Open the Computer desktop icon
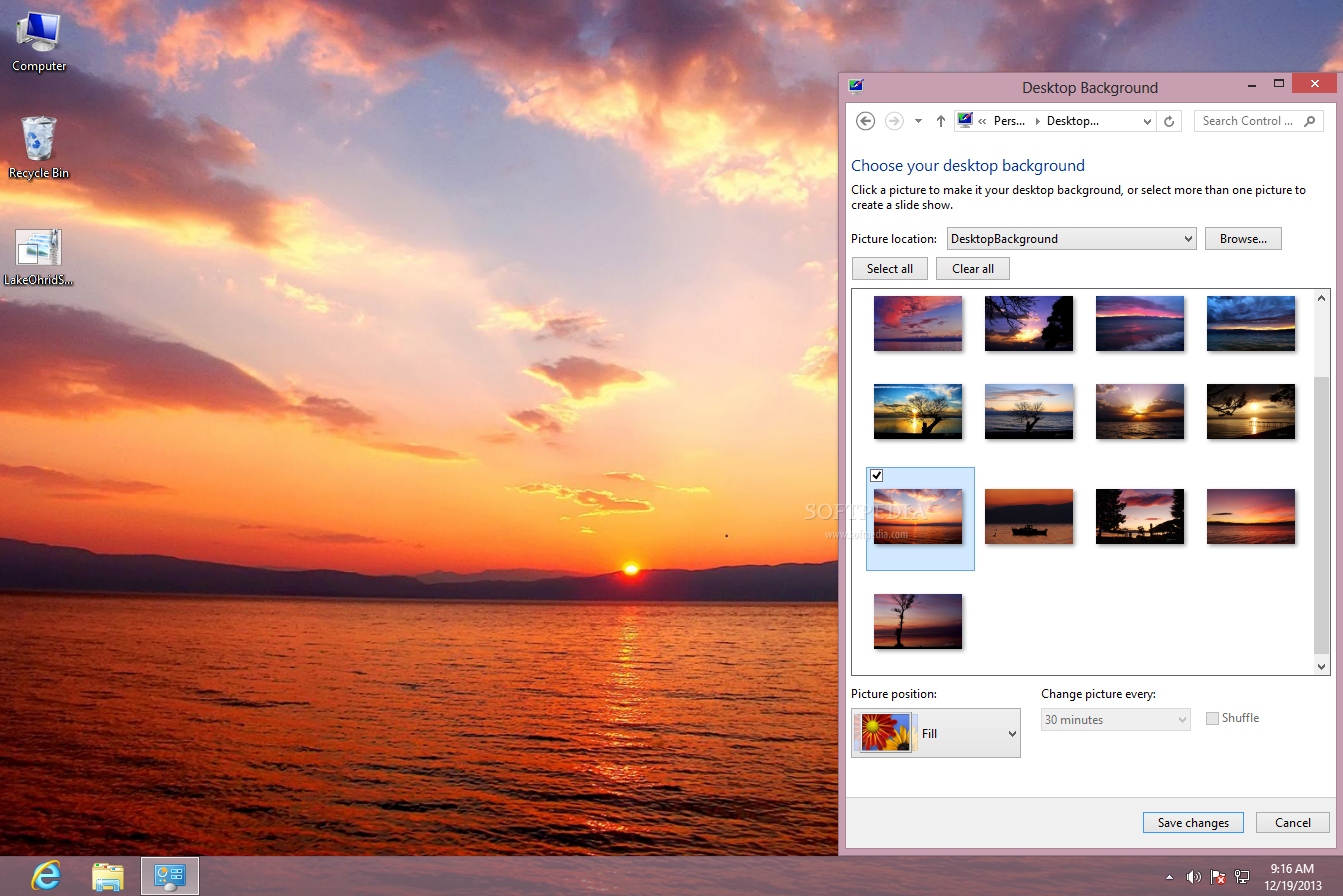The width and height of the screenshot is (1343, 896). point(39,42)
